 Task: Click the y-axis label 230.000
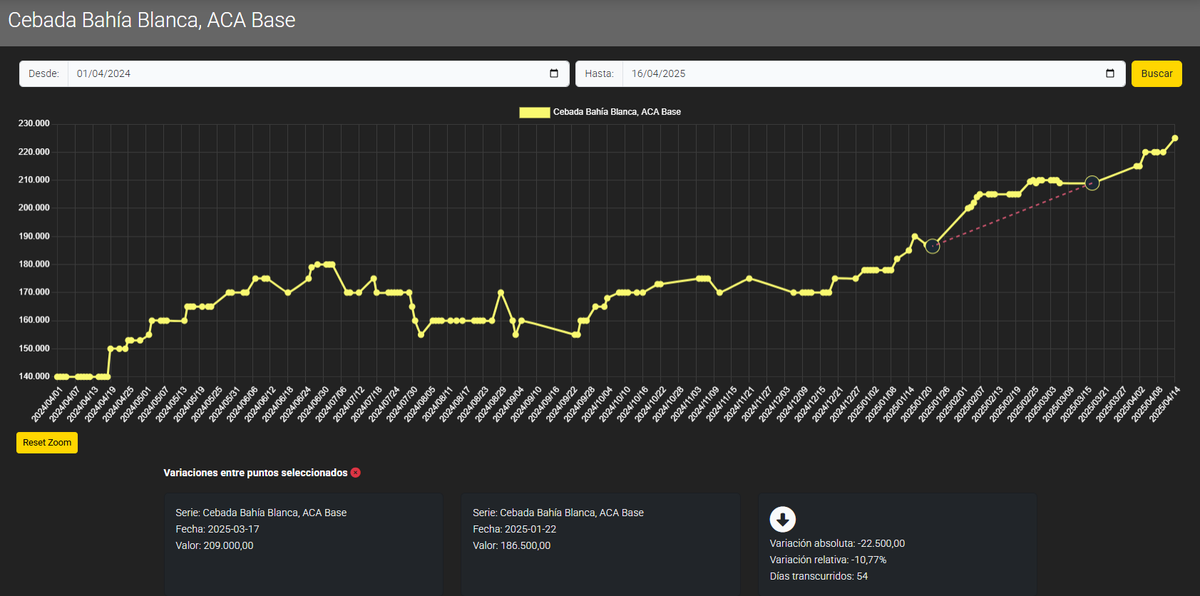pos(34,124)
